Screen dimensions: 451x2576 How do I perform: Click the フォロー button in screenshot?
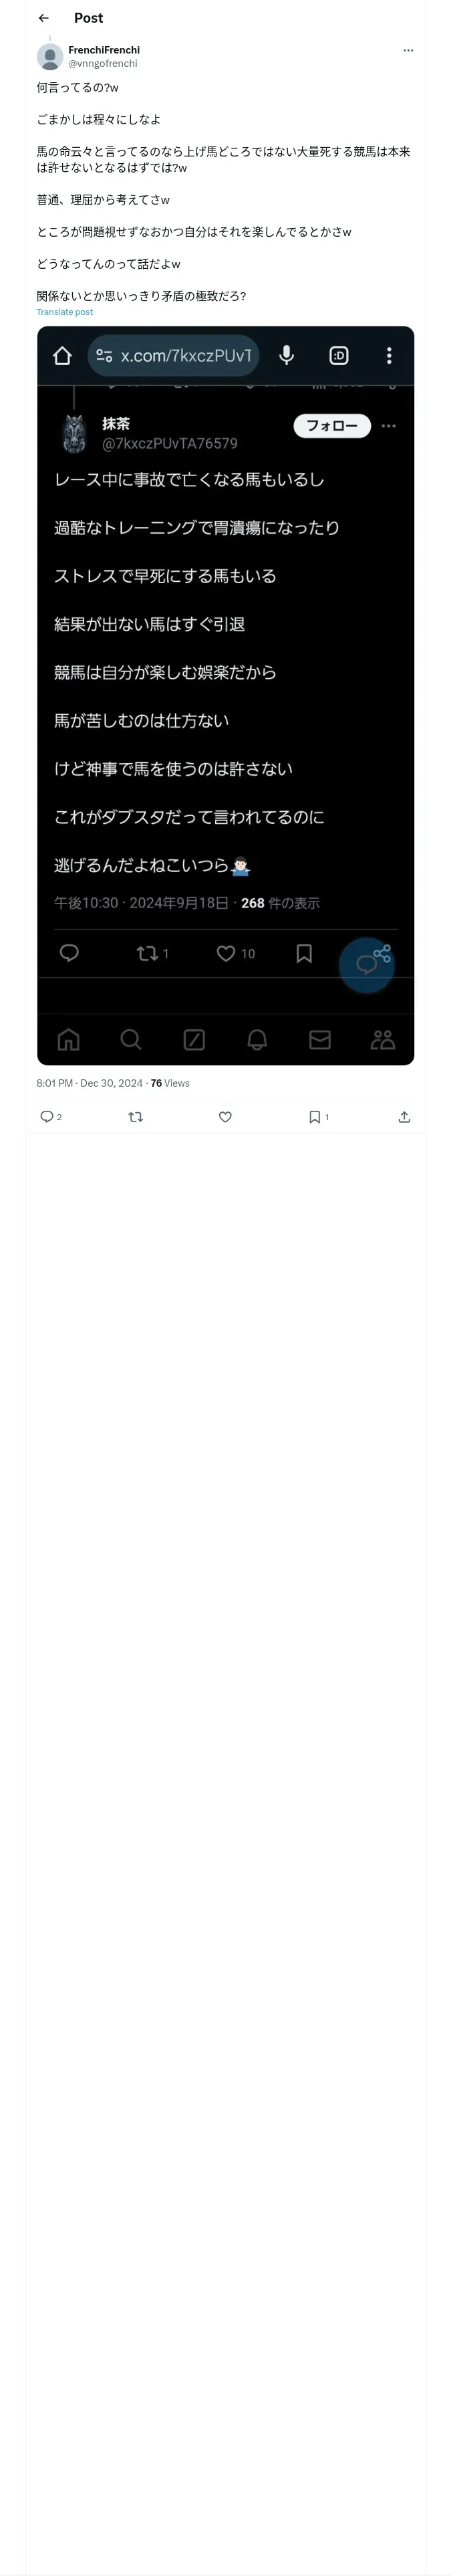pos(332,426)
